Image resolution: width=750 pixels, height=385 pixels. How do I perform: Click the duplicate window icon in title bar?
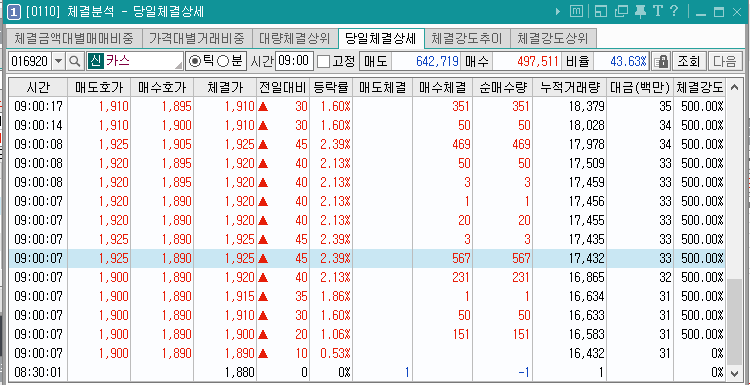[x=621, y=12]
